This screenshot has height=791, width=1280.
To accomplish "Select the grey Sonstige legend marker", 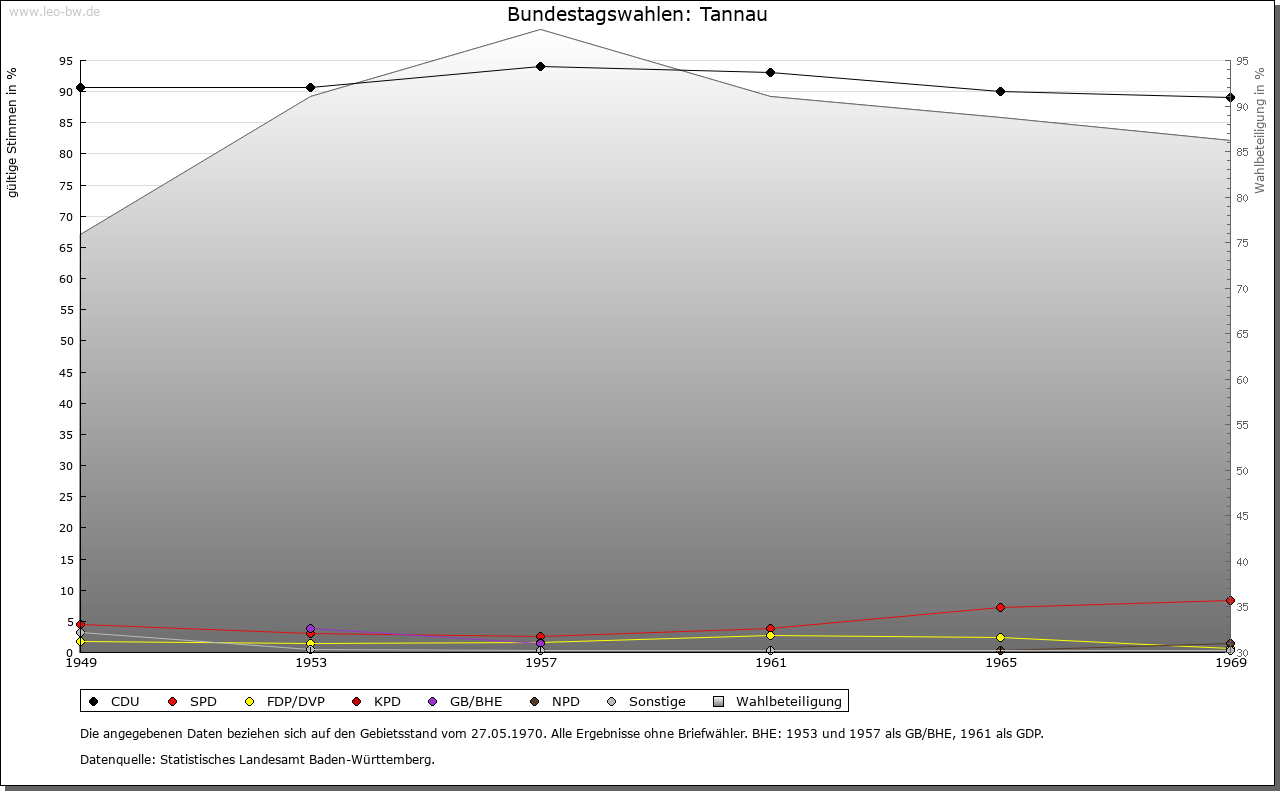I will tap(612, 702).
